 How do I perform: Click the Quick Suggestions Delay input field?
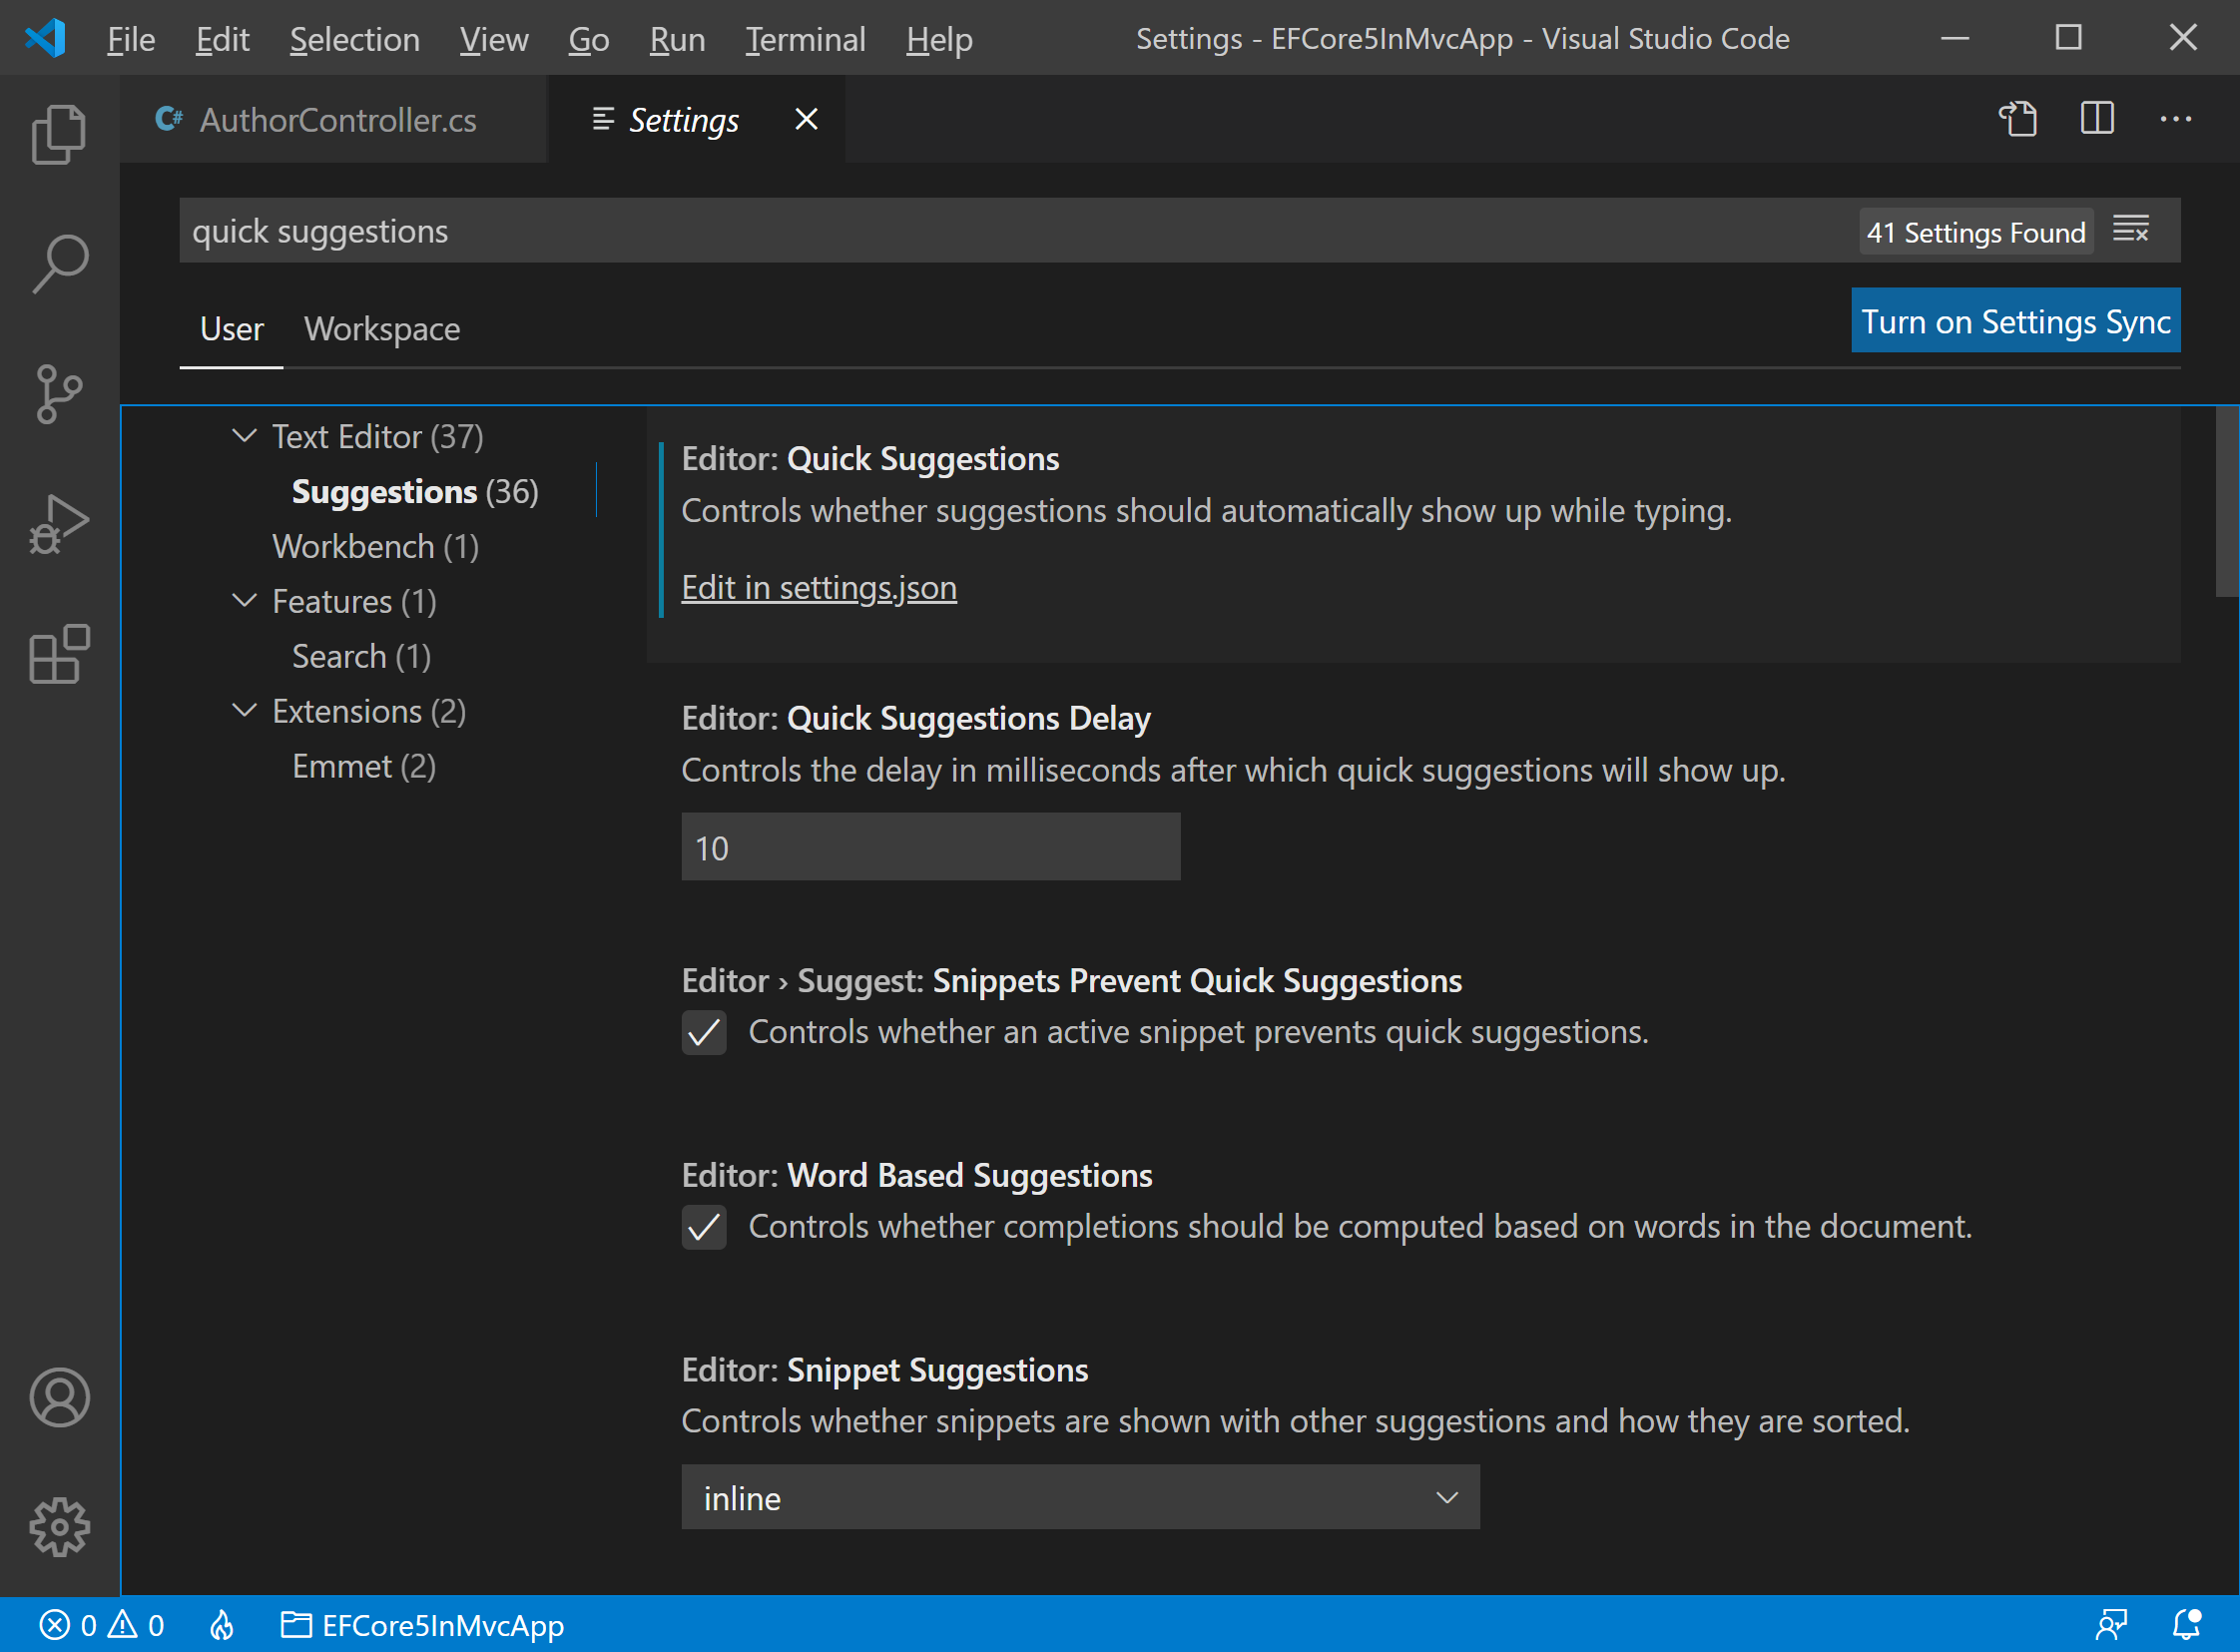pyautogui.click(x=930, y=848)
